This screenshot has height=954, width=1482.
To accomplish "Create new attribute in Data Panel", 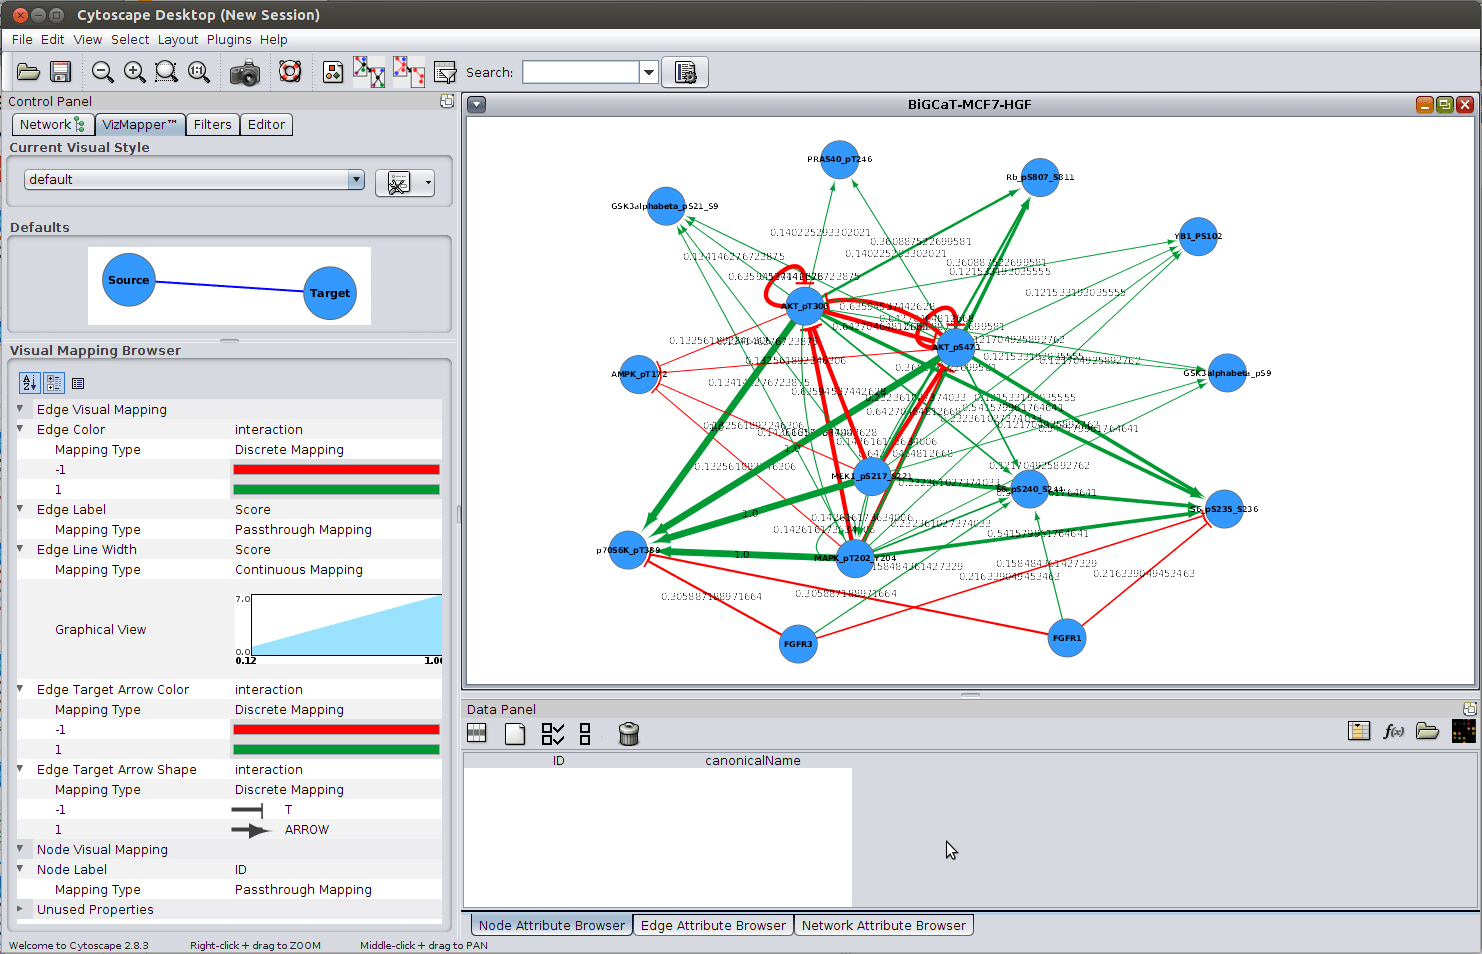I will [x=515, y=734].
